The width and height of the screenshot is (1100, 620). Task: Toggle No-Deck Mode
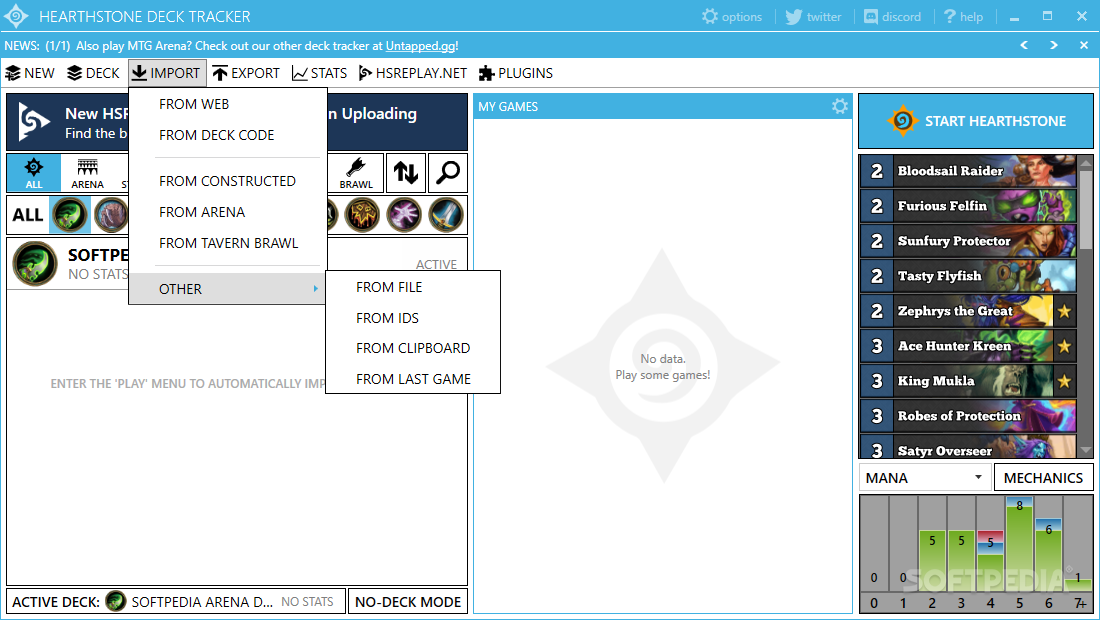pyautogui.click(x=408, y=602)
